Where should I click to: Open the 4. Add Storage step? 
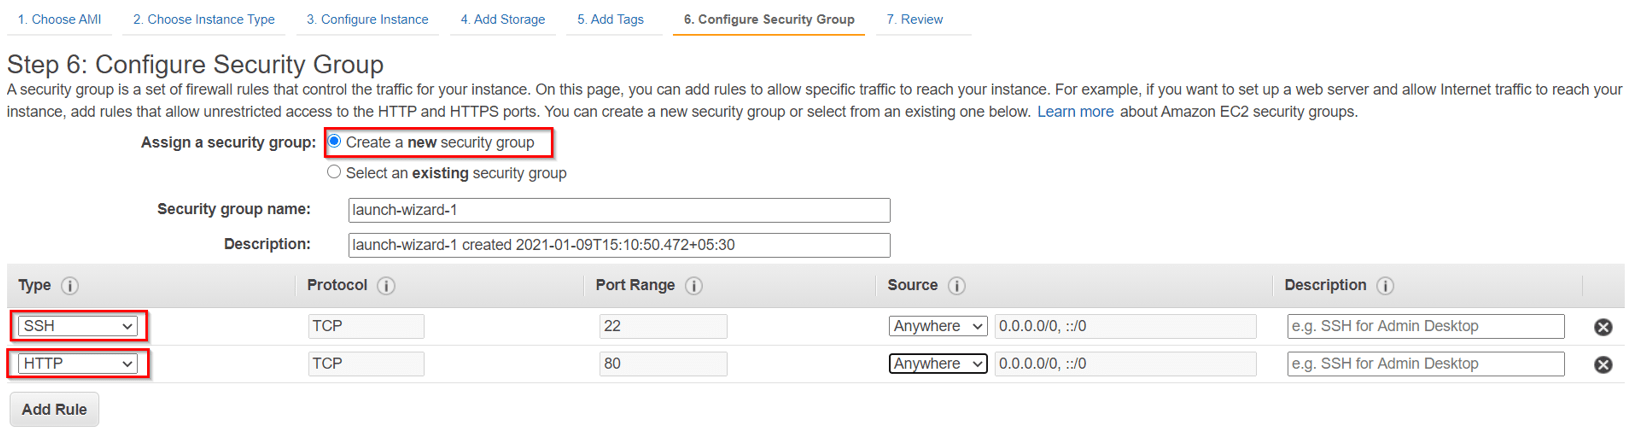click(503, 19)
